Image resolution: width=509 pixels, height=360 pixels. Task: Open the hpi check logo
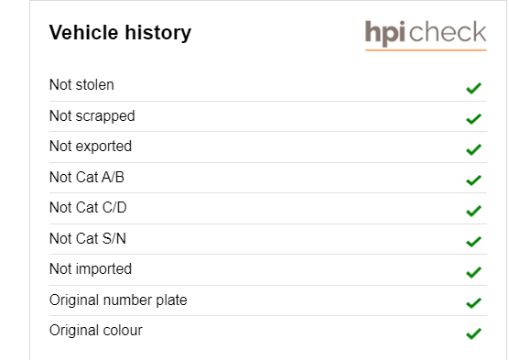coord(426,35)
